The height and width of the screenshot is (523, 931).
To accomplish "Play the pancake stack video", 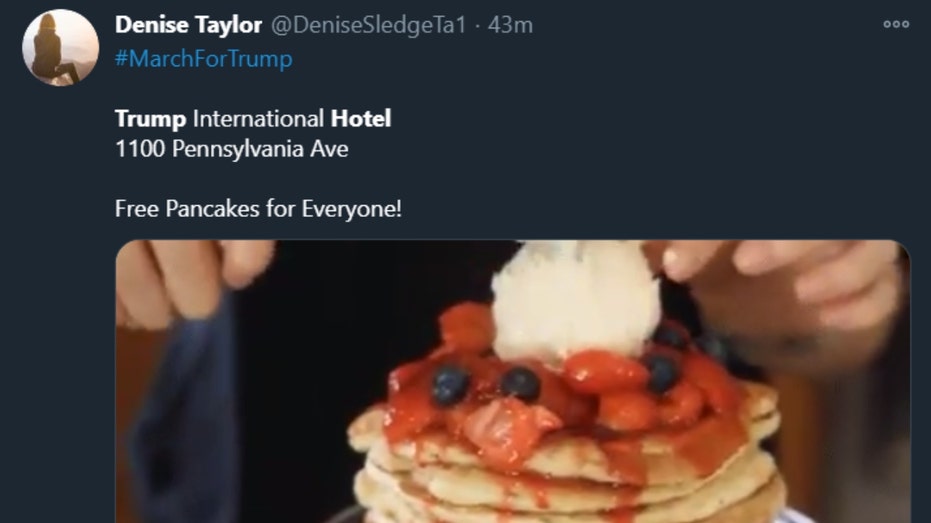I will point(512,381).
